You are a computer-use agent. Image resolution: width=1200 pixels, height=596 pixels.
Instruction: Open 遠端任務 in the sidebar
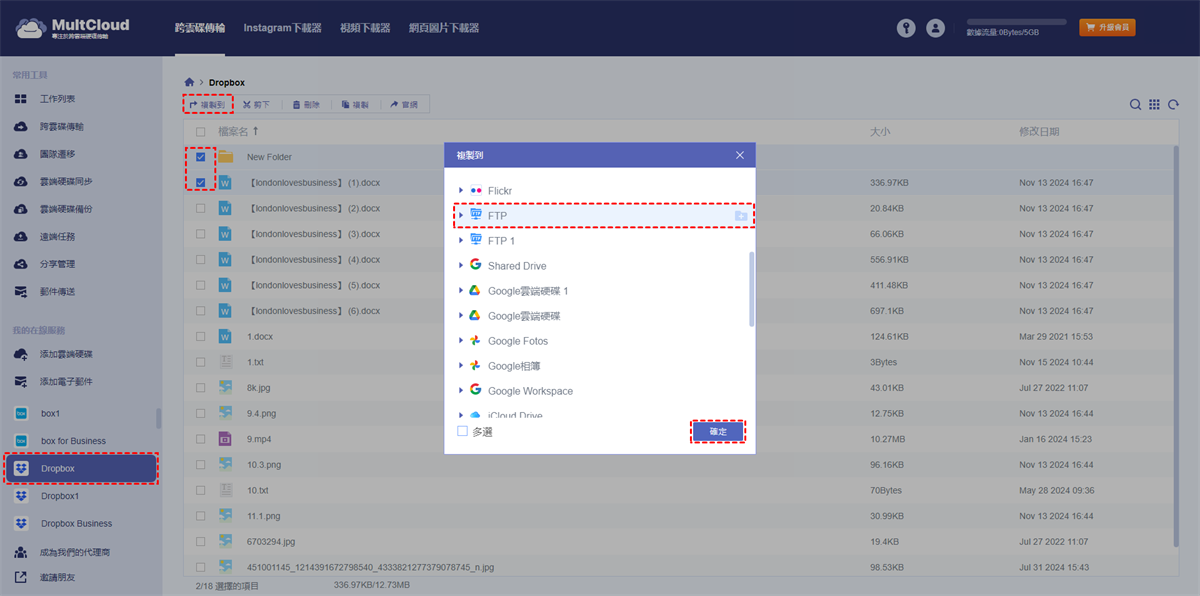57,237
